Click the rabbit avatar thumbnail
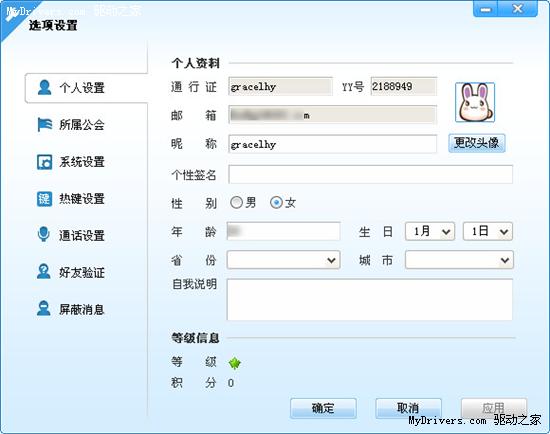 pyautogui.click(x=475, y=102)
